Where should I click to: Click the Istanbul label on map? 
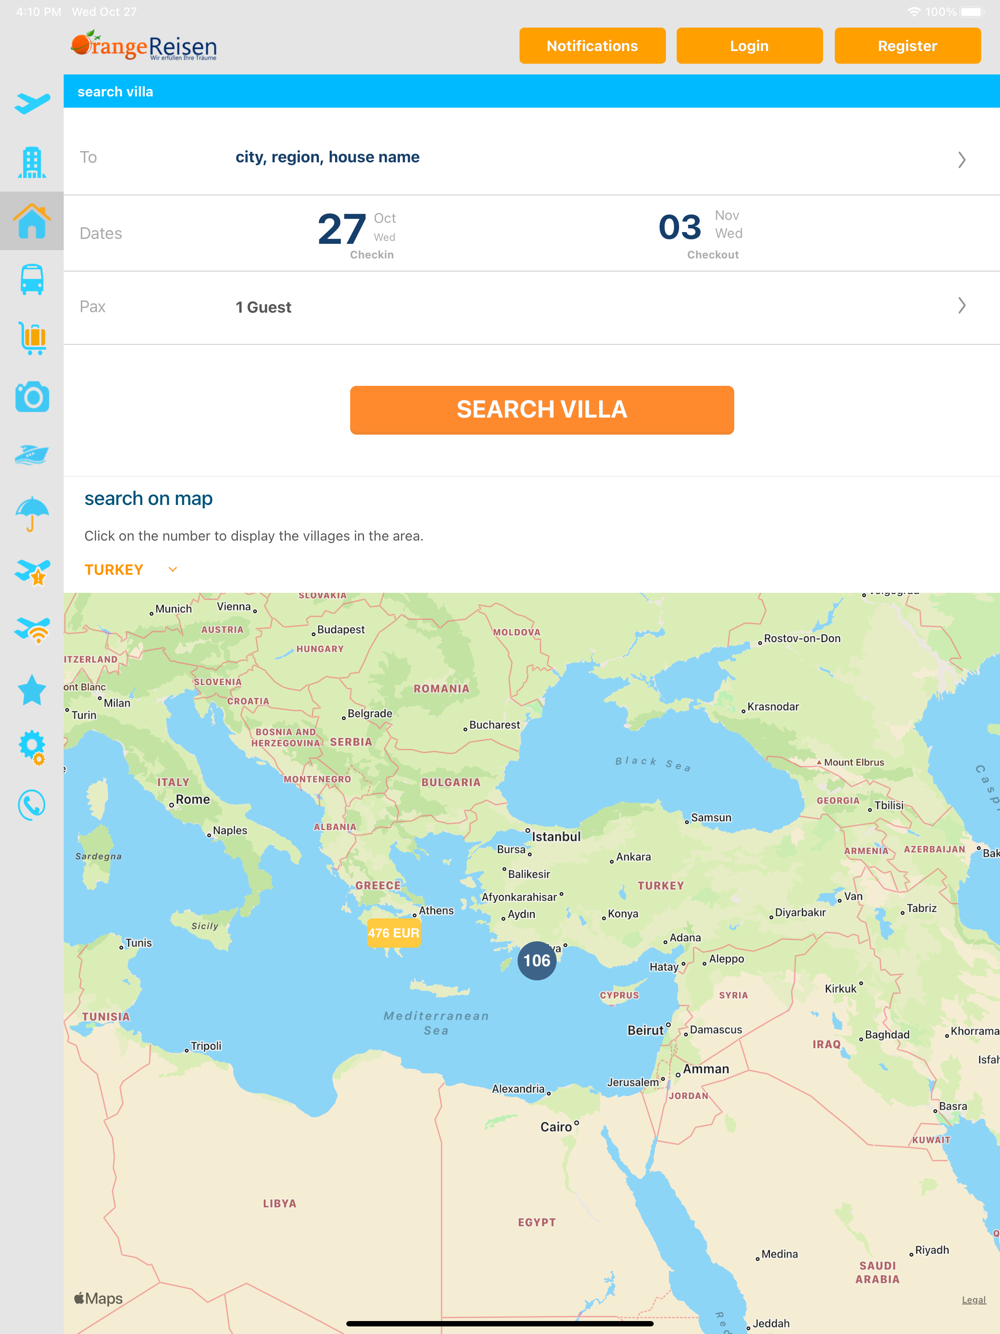coord(556,837)
